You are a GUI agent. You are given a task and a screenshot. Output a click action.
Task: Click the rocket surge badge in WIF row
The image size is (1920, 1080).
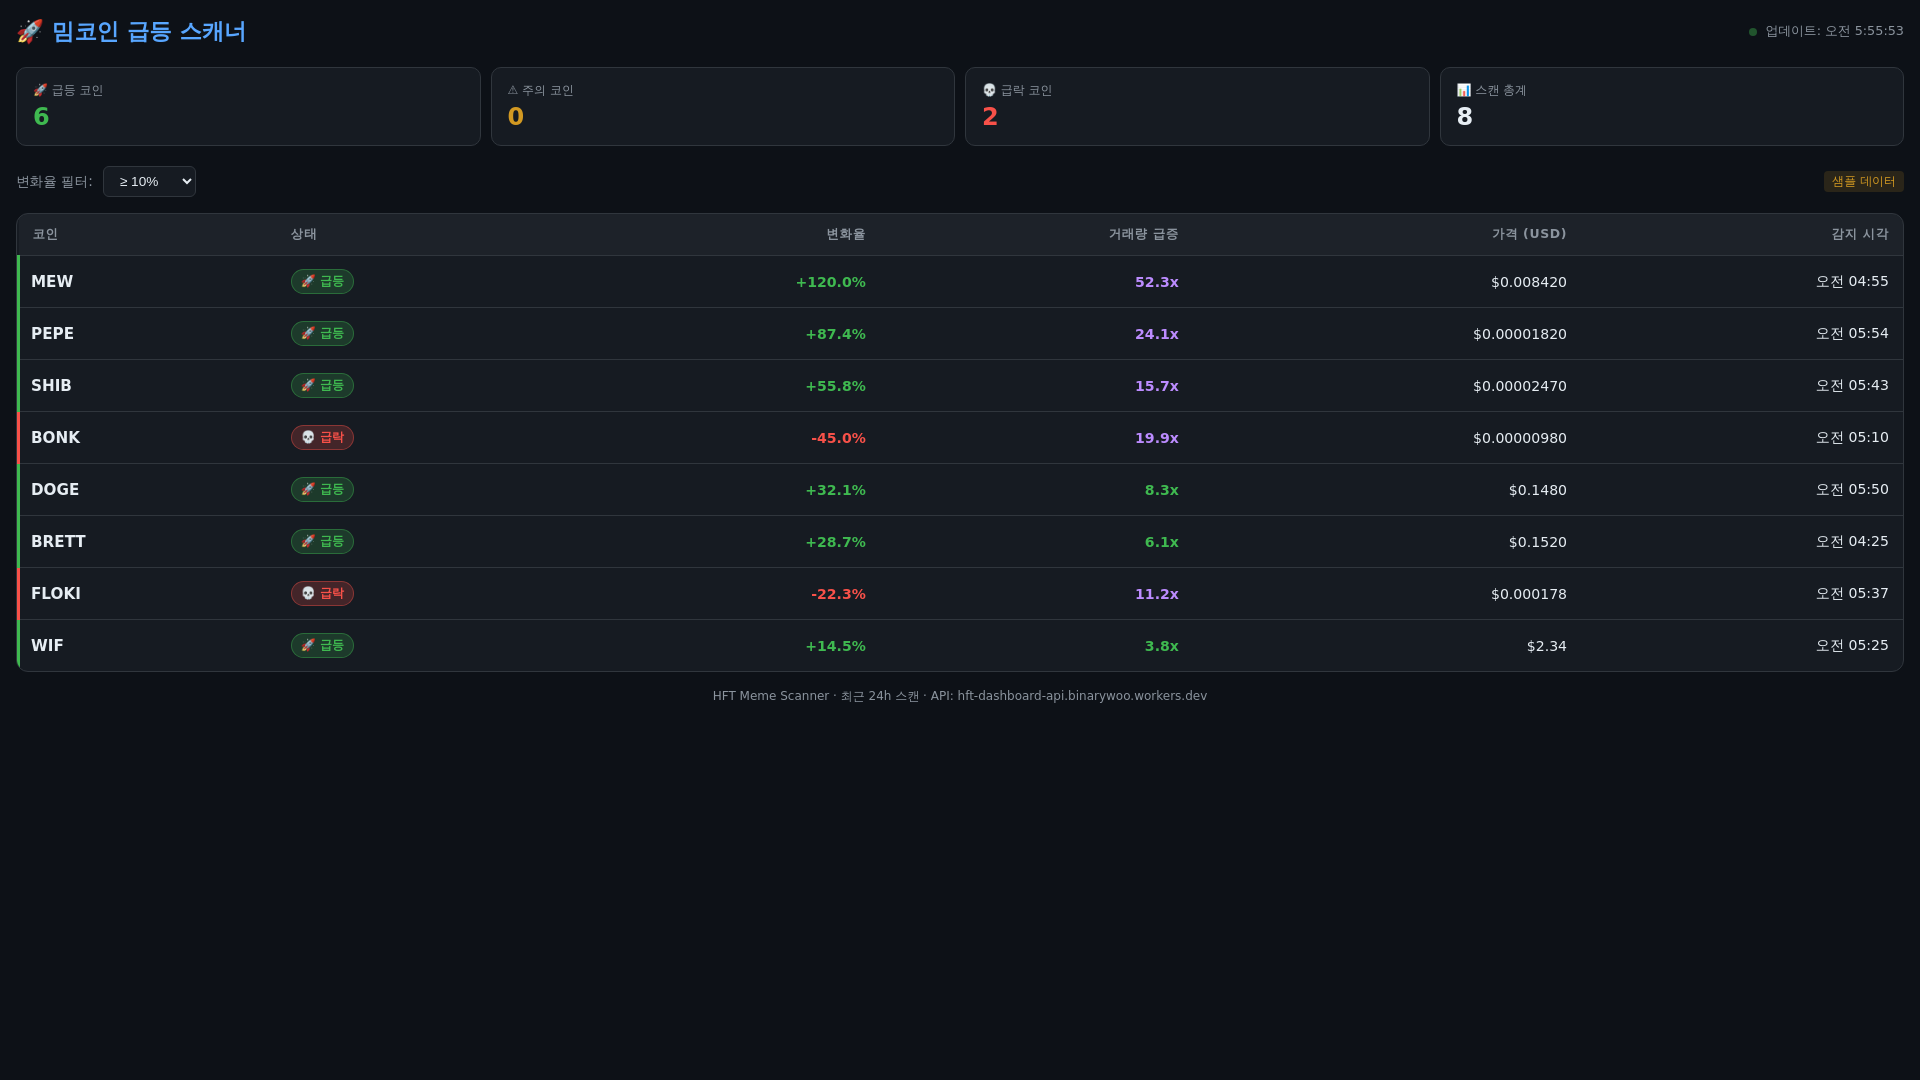(322, 646)
